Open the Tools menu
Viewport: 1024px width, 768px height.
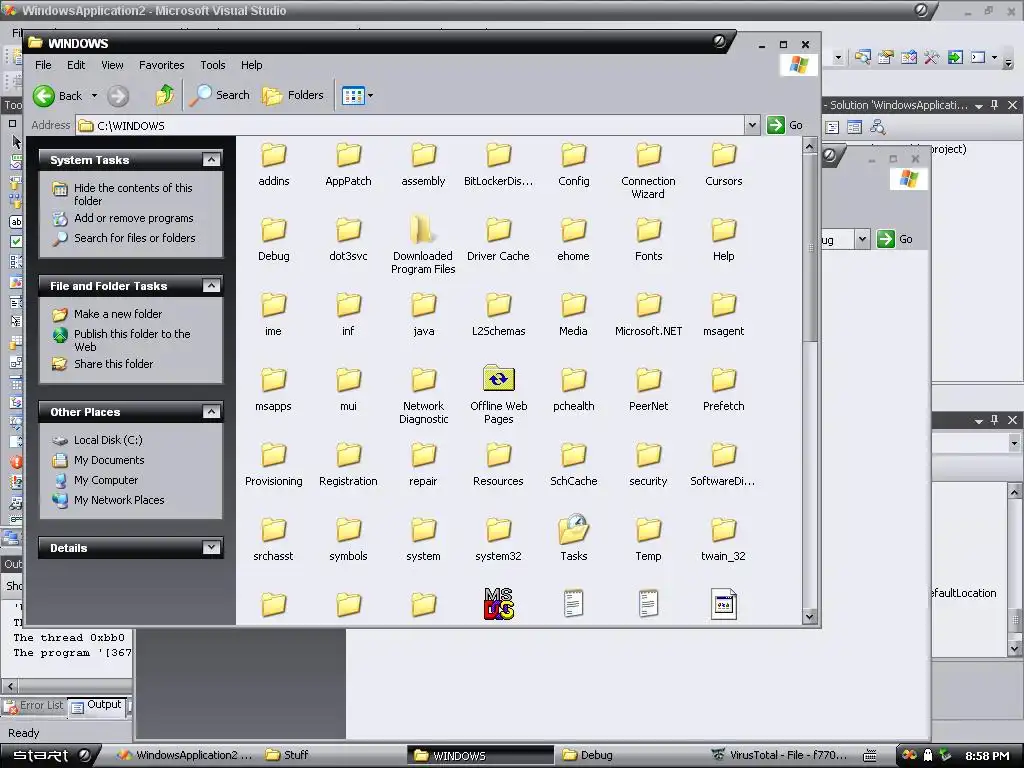click(212, 65)
